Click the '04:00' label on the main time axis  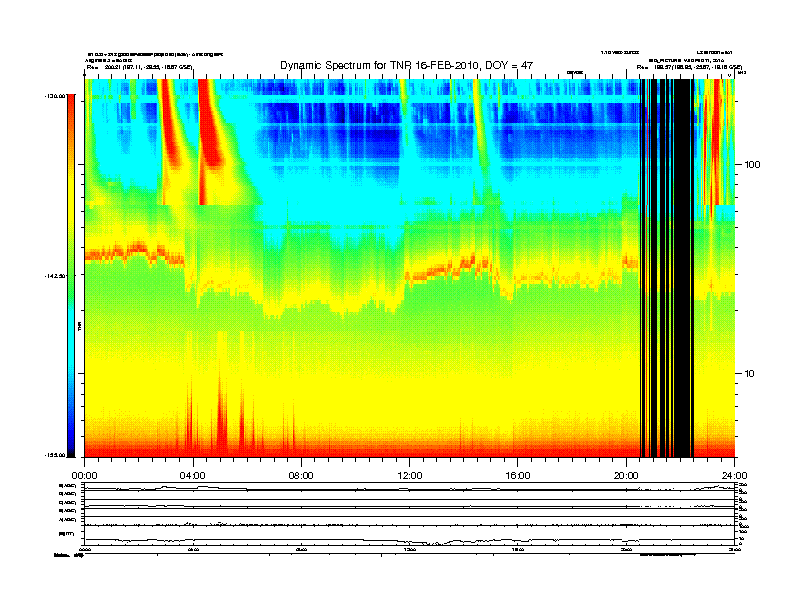[x=193, y=476]
